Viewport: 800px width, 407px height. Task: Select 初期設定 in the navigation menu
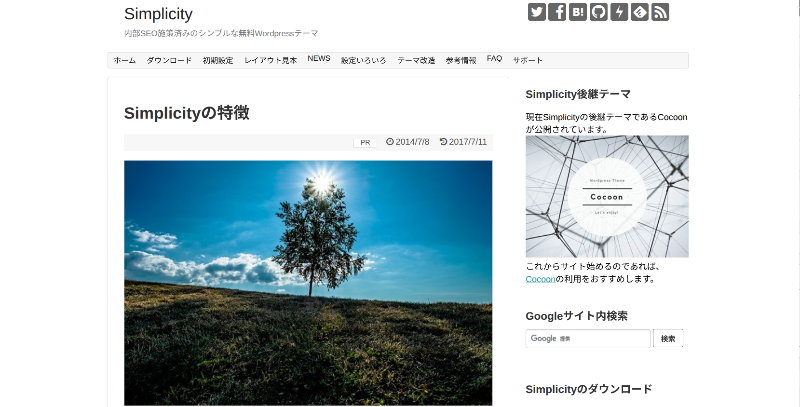(x=218, y=61)
